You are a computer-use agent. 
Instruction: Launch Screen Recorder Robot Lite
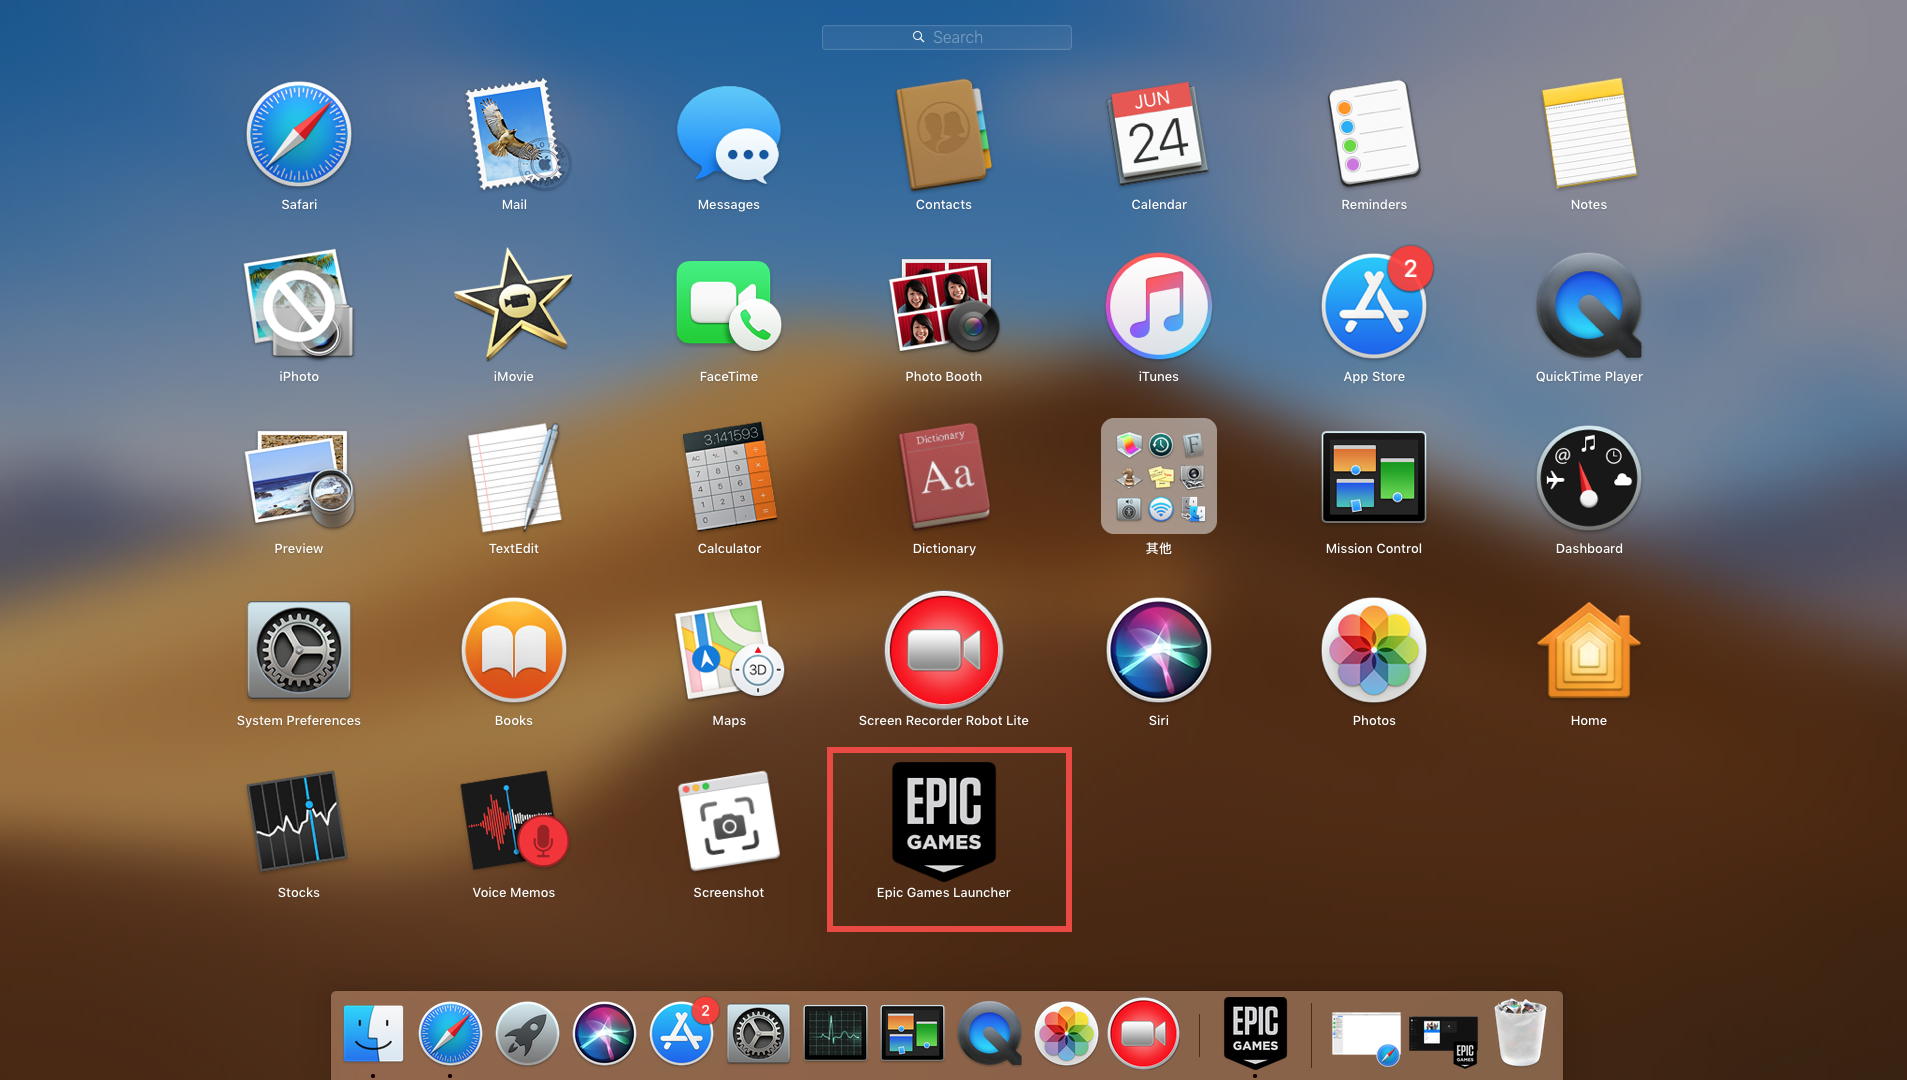[x=943, y=649]
